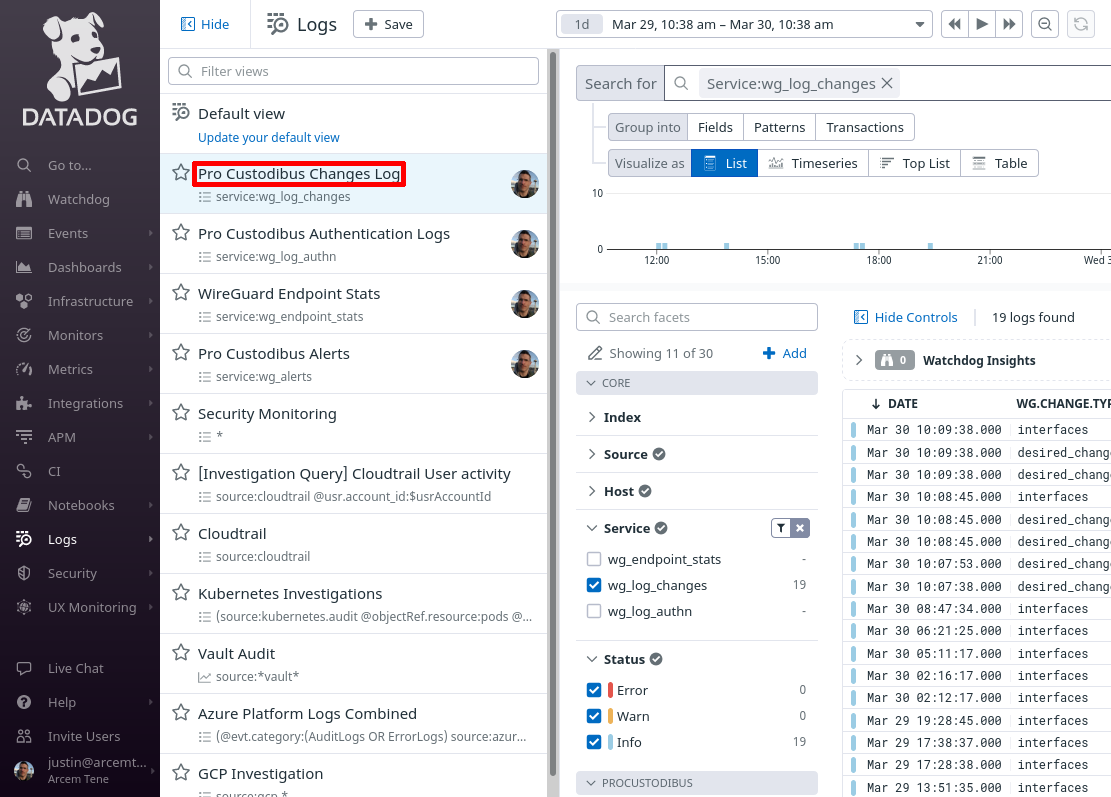The height and width of the screenshot is (797, 1111).
Task: Expand the Source facet
Action: pos(592,454)
